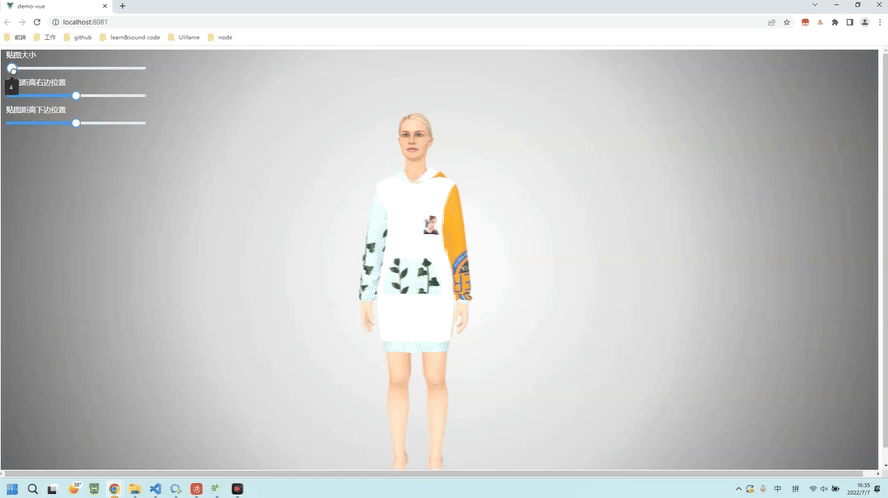Image resolution: width=888 pixels, height=498 pixels.
Task: Click the site info icon beside the URL
Action: tap(56, 22)
